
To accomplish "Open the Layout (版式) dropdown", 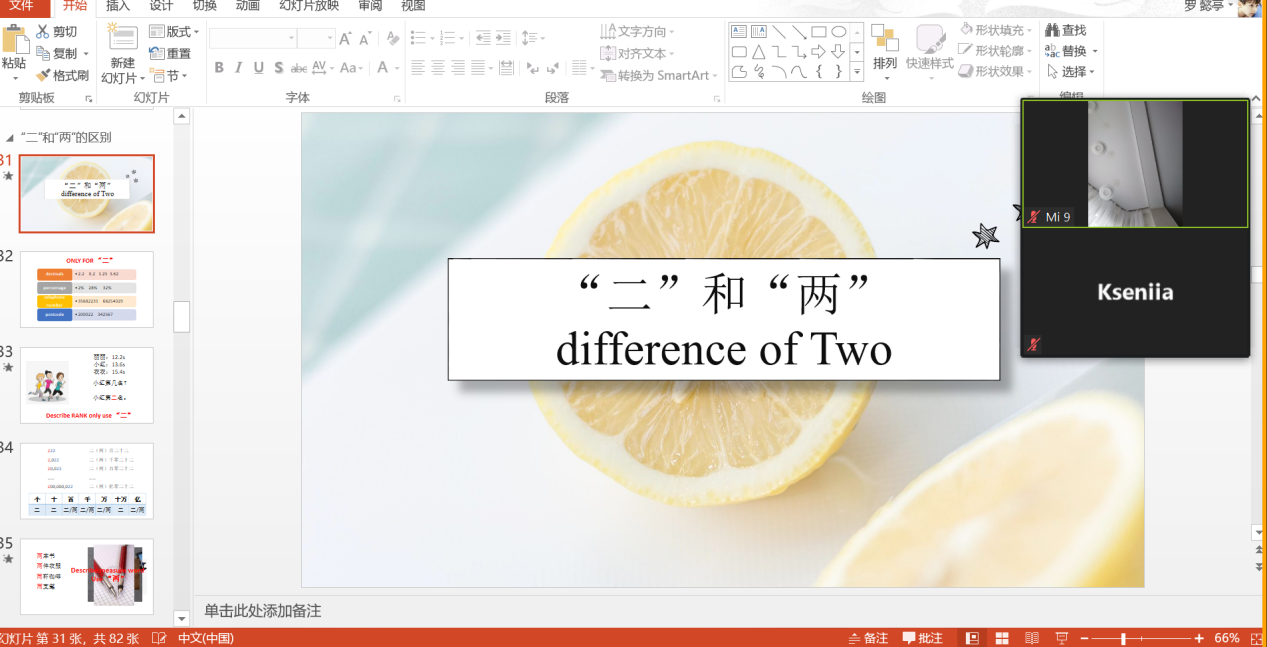I will (174, 32).
